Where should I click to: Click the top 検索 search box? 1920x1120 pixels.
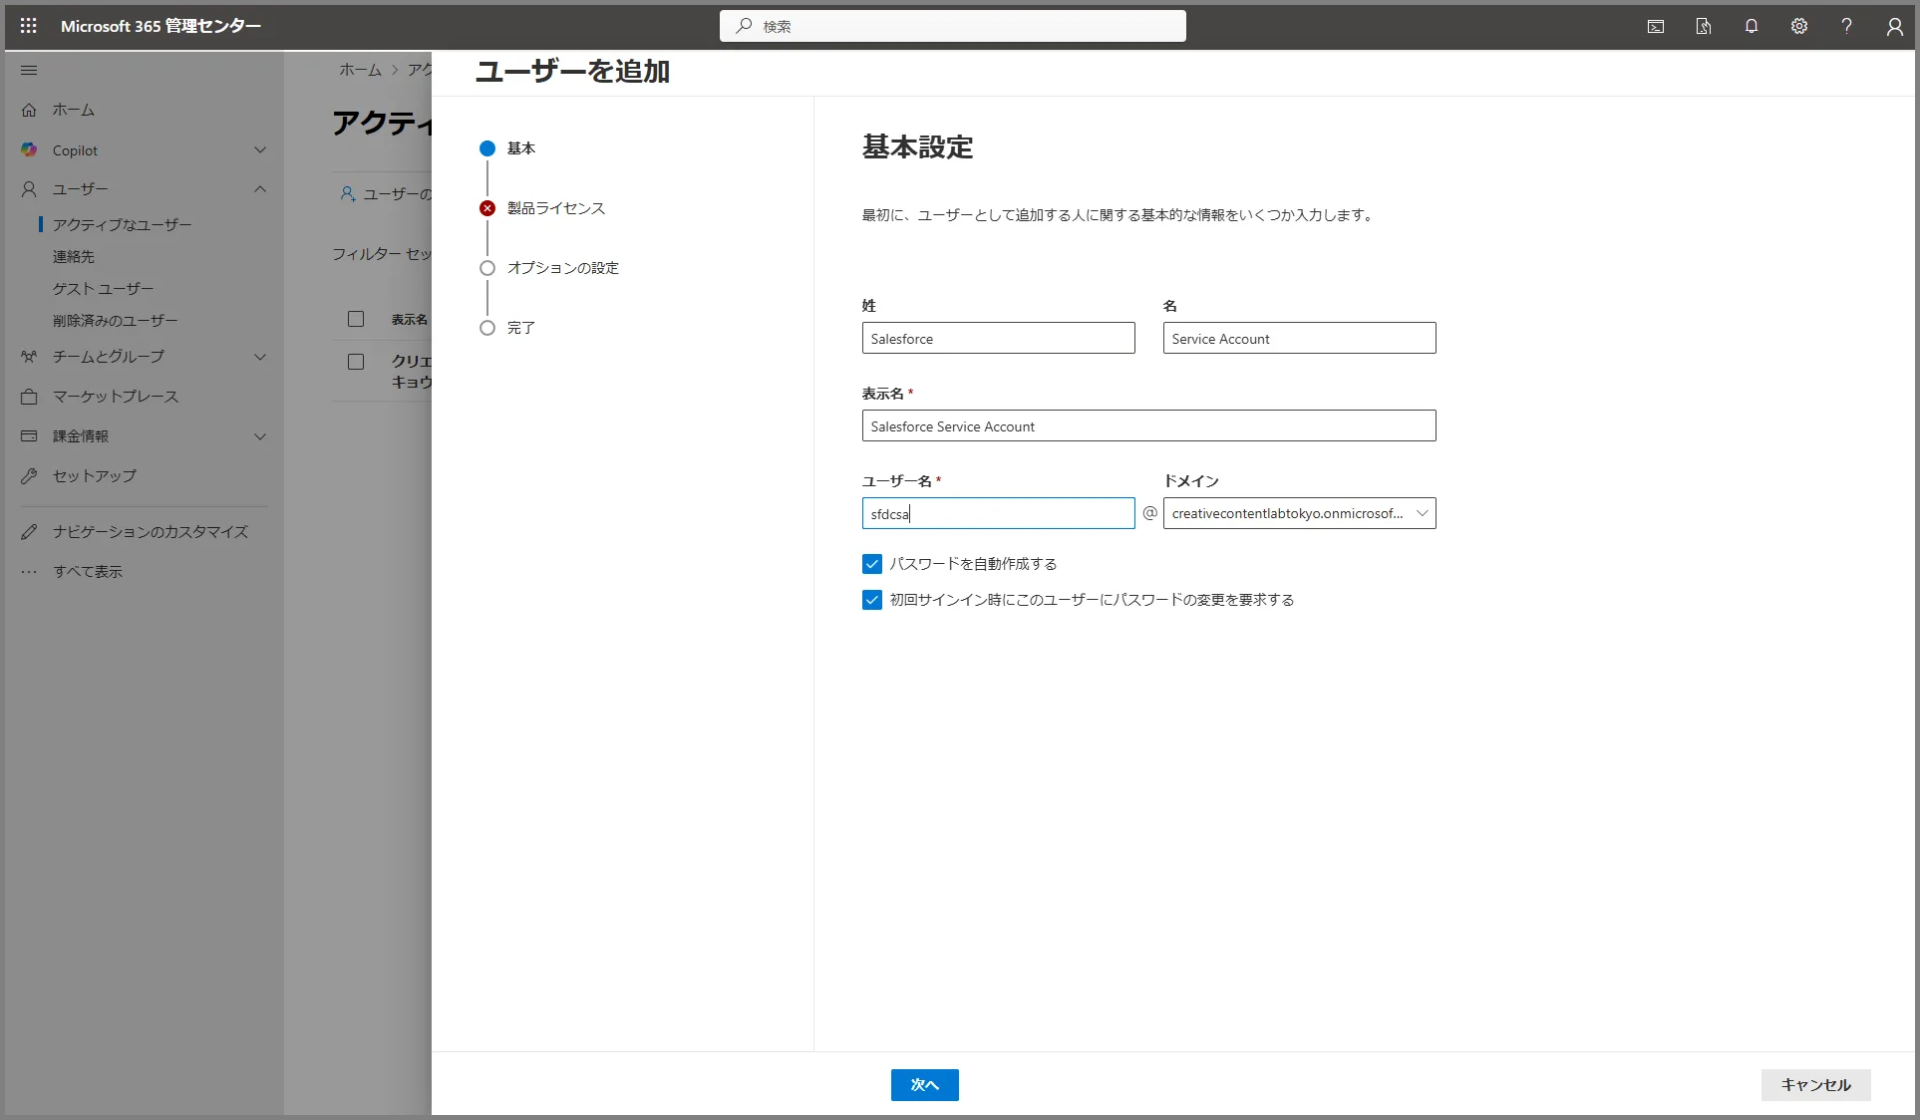tap(952, 26)
